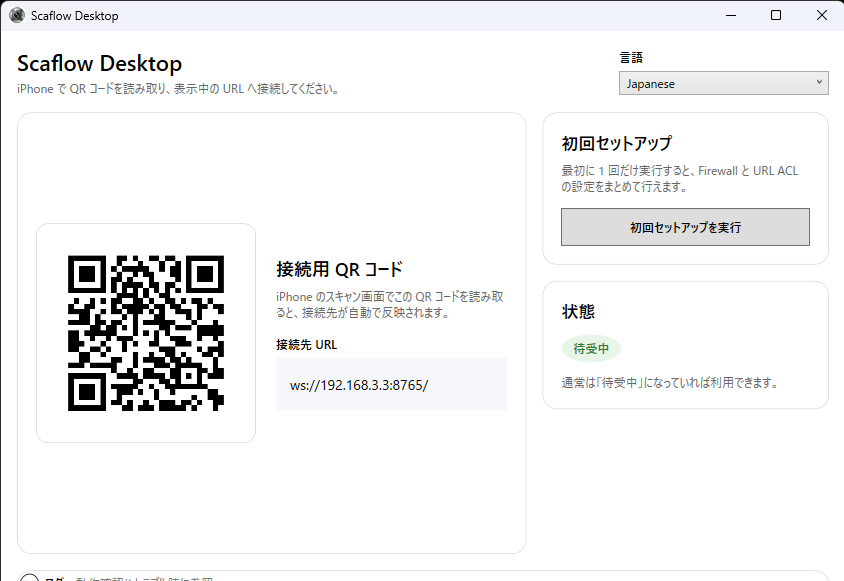Click the 状態 panel heading
844x581 pixels.
(x=578, y=311)
